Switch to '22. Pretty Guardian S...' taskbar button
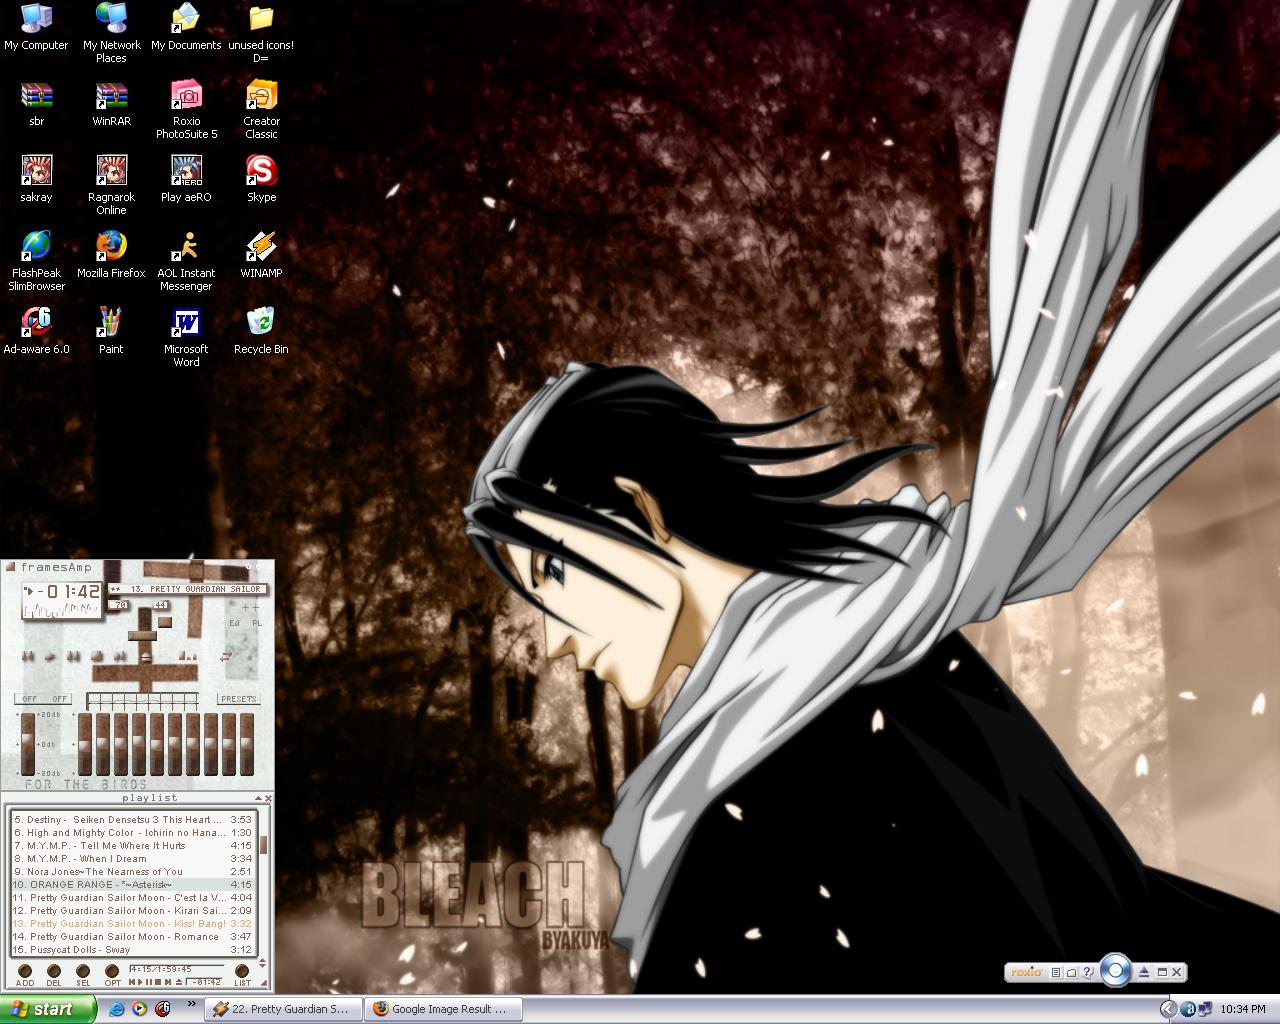1280x1024 pixels. coord(282,1009)
